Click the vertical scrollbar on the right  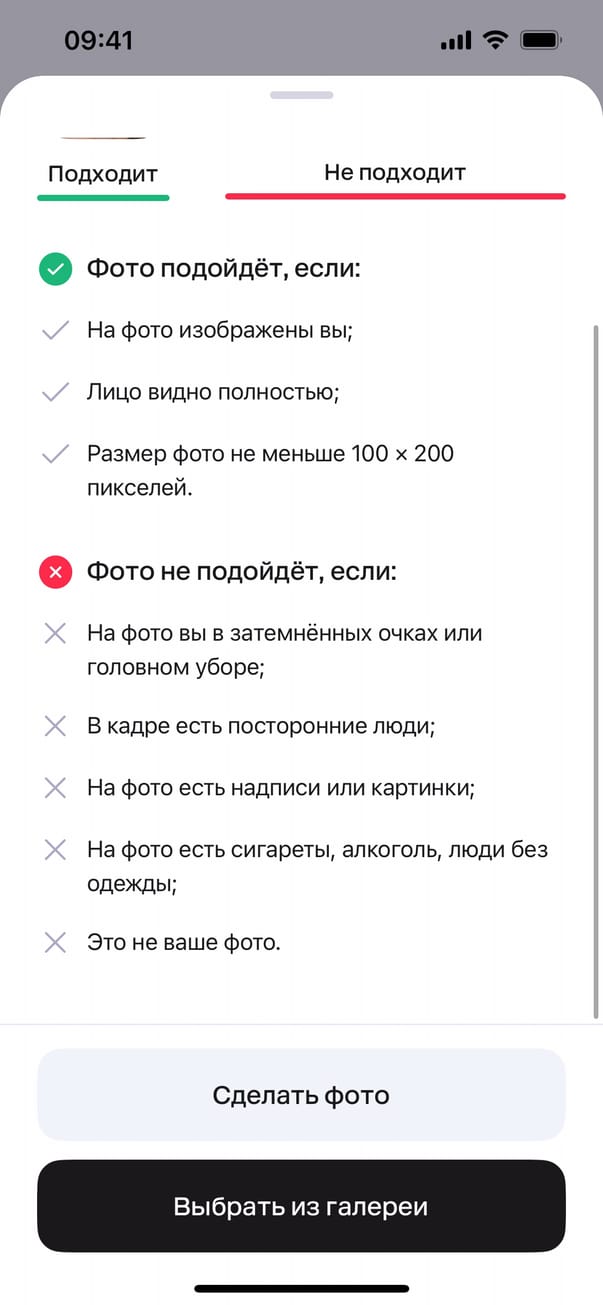(596, 670)
